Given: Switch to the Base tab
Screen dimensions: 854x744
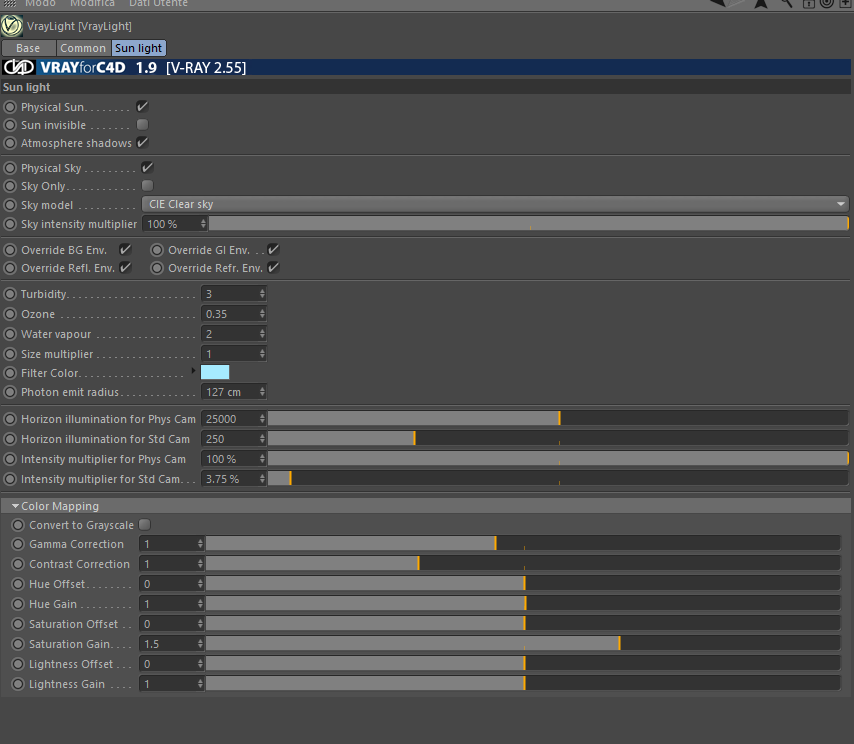Looking at the screenshot, I should 28,48.
